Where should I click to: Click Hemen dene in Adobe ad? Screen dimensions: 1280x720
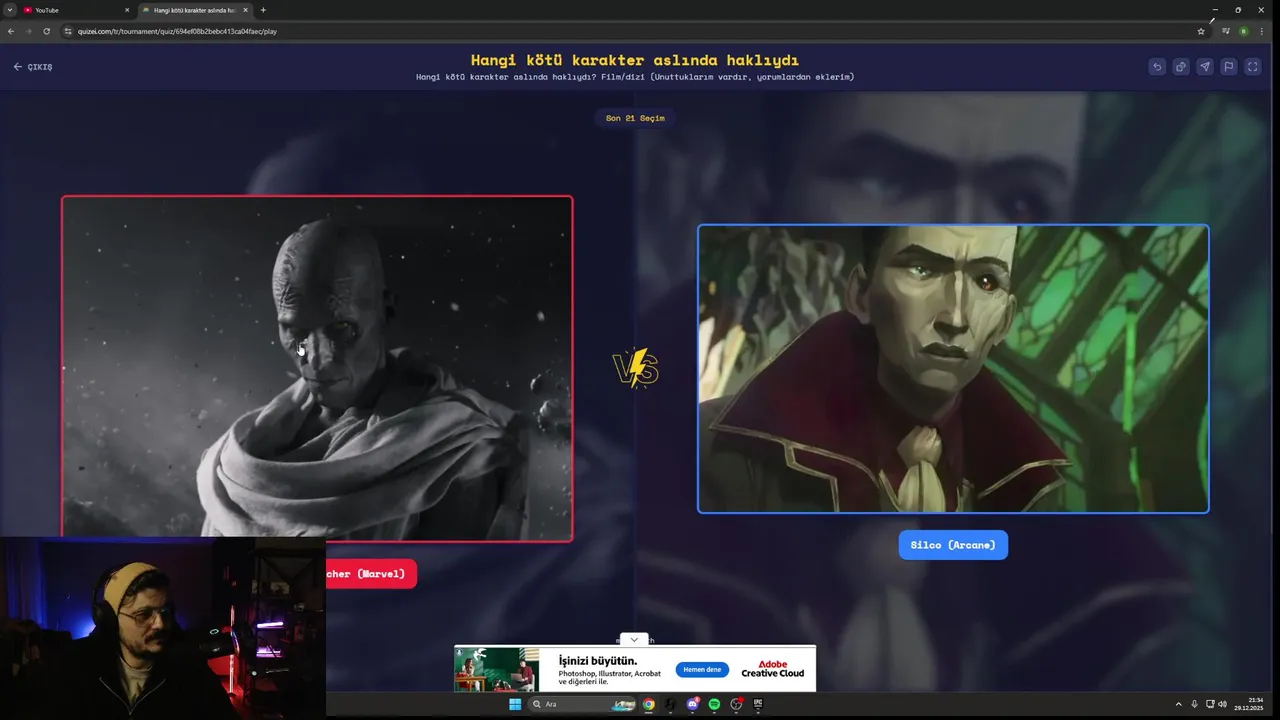click(x=702, y=669)
